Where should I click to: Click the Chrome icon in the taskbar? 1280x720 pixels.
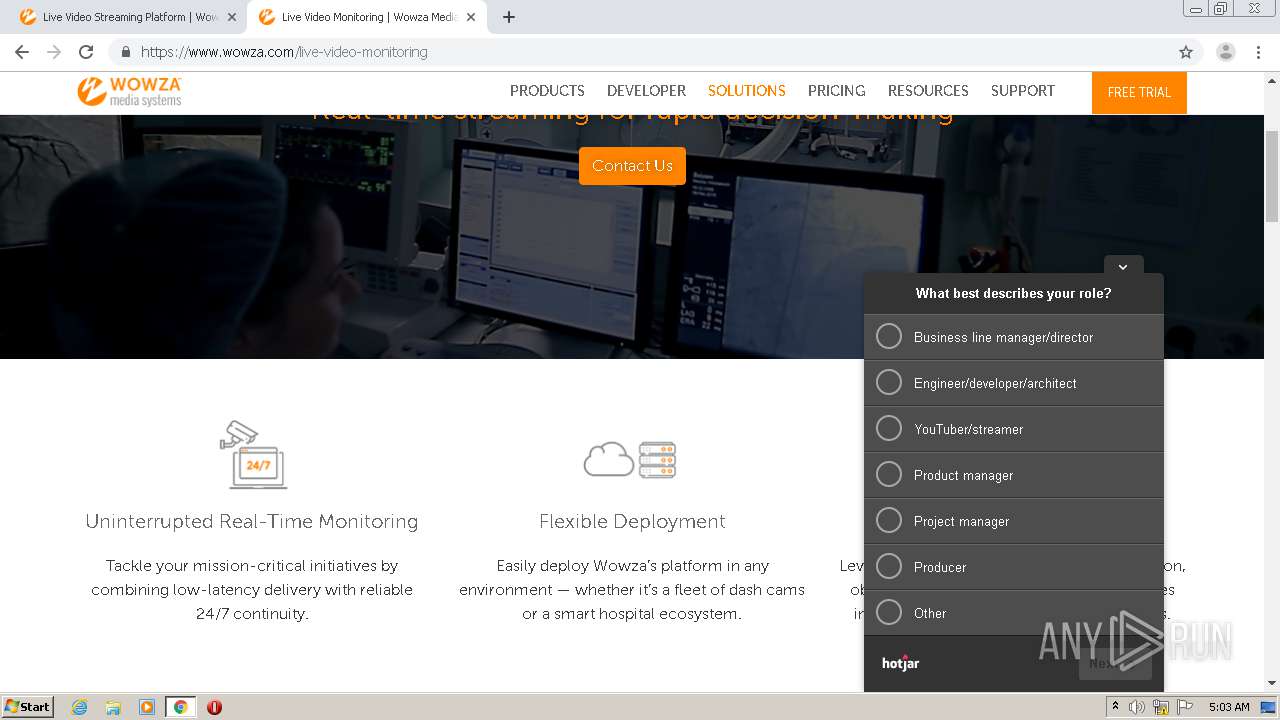coord(181,707)
